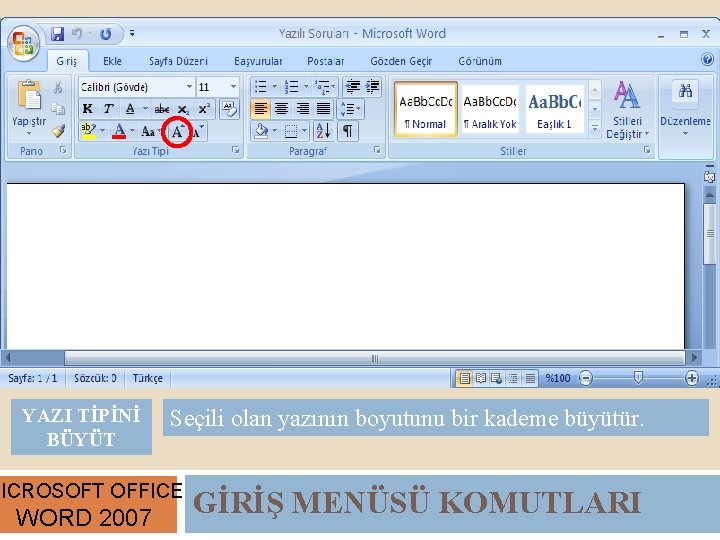The image size is (720, 540).
Task: Apply numbered list formatting
Action: point(292,86)
